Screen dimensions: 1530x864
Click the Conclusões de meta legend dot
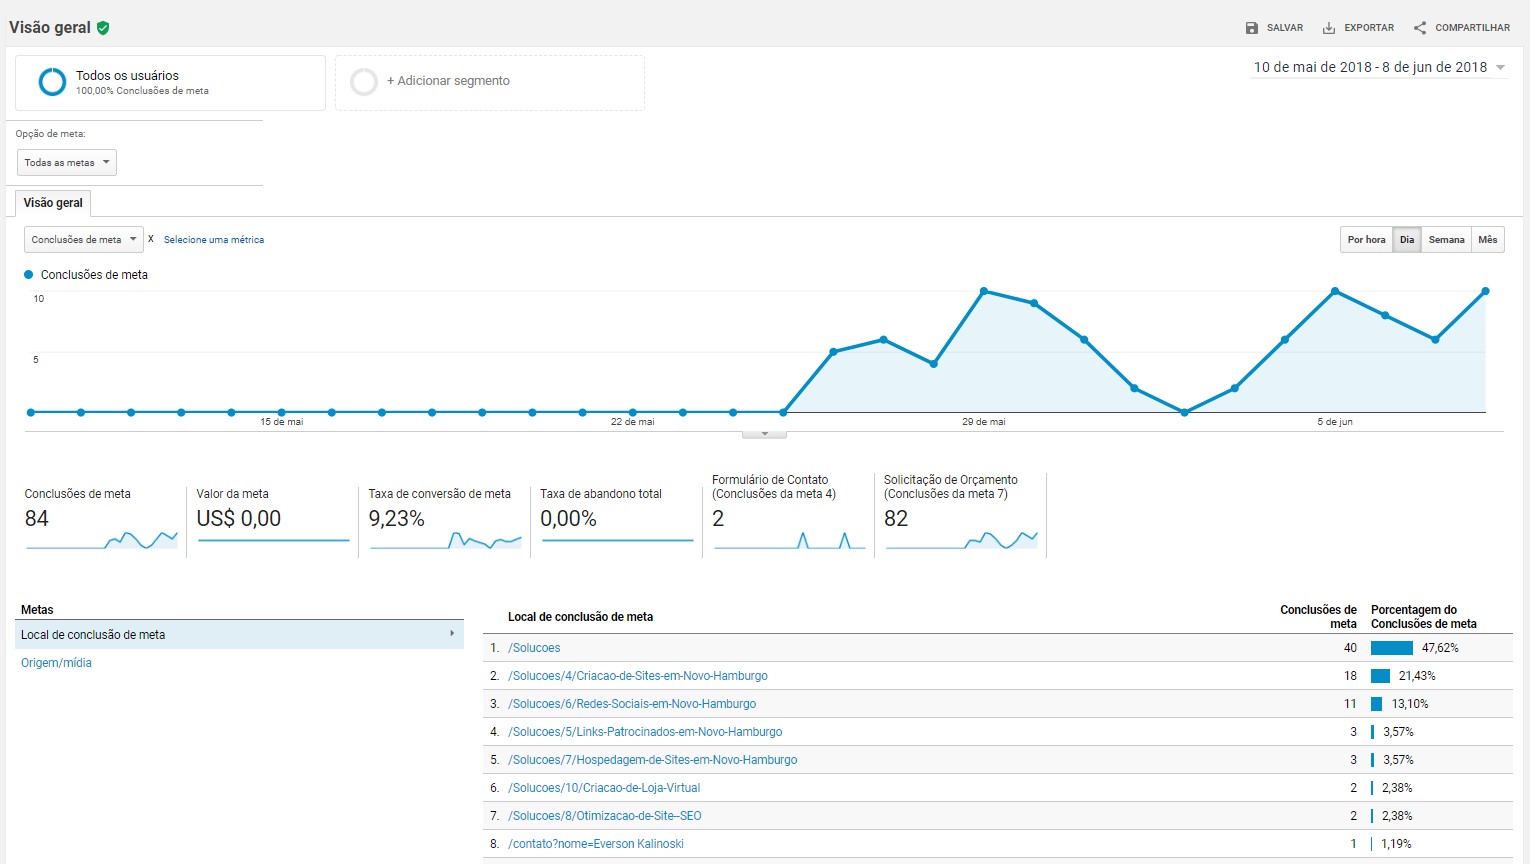(29, 274)
